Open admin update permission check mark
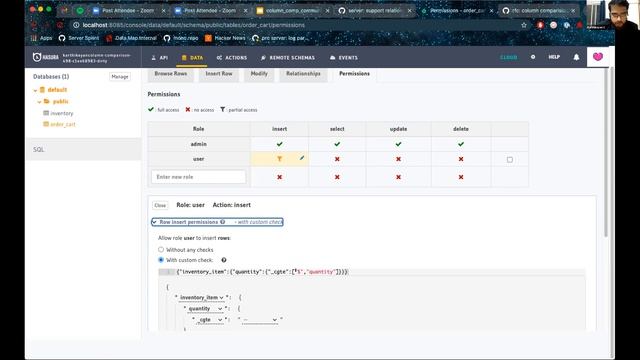The image size is (640, 360). point(398,144)
